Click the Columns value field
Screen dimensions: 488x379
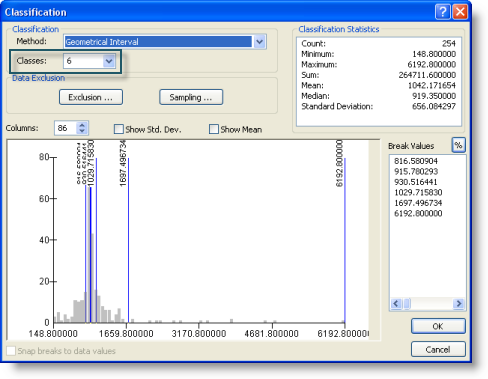click(x=66, y=128)
